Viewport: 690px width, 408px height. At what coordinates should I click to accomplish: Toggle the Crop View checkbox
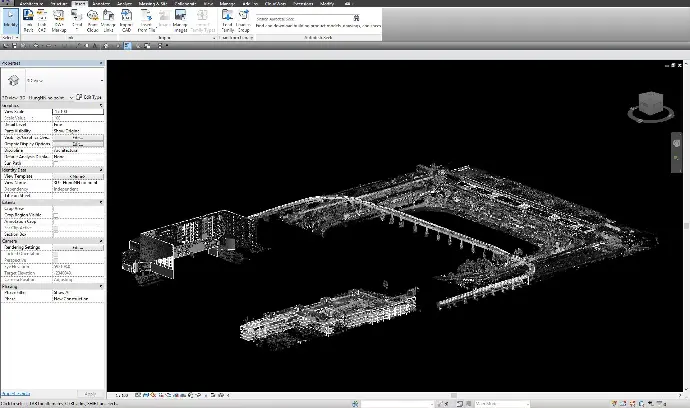coord(56,209)
